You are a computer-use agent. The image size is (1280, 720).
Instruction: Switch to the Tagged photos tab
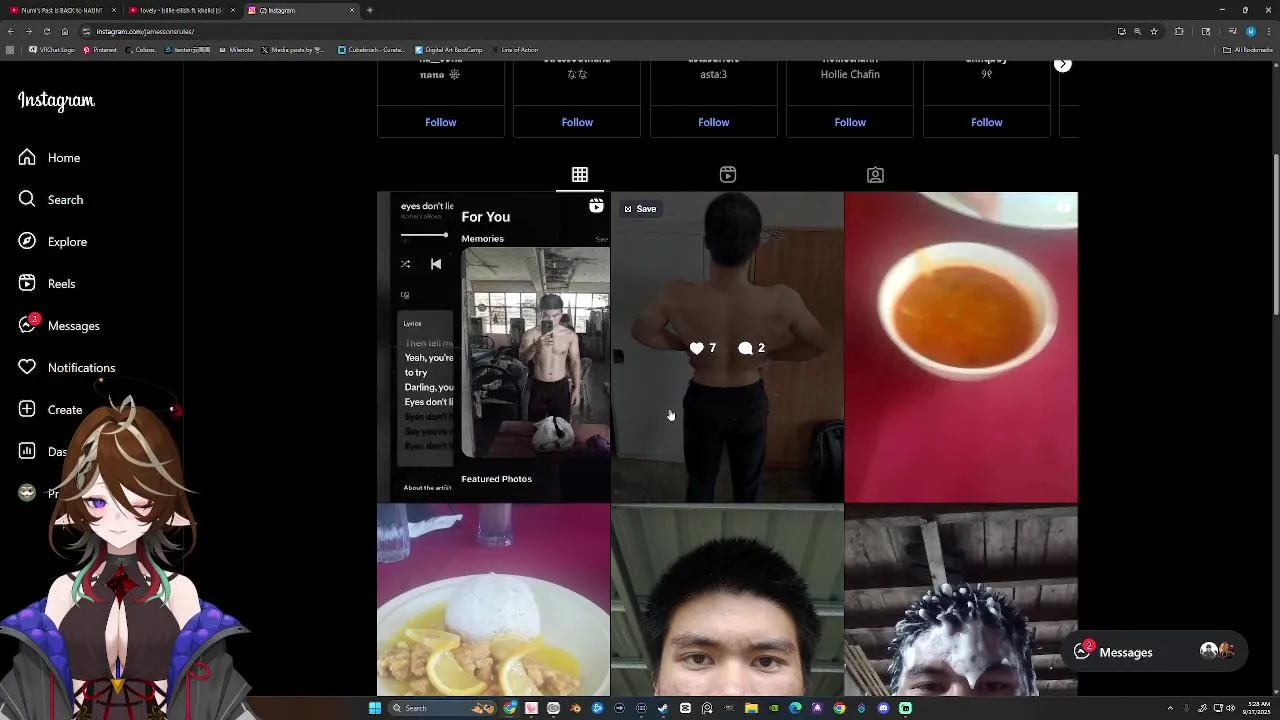click(x=875, y=175)
